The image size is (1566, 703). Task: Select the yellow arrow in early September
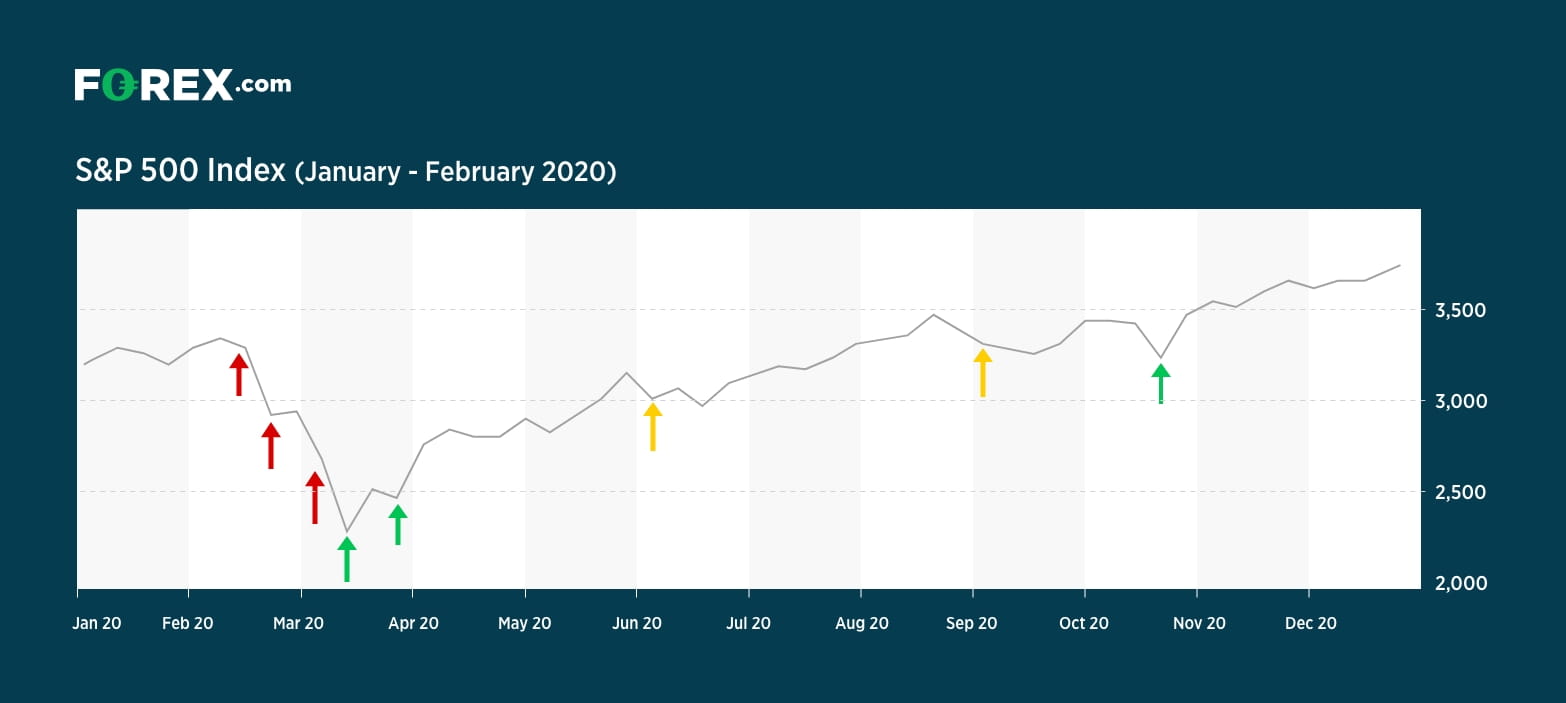(983, 373)
